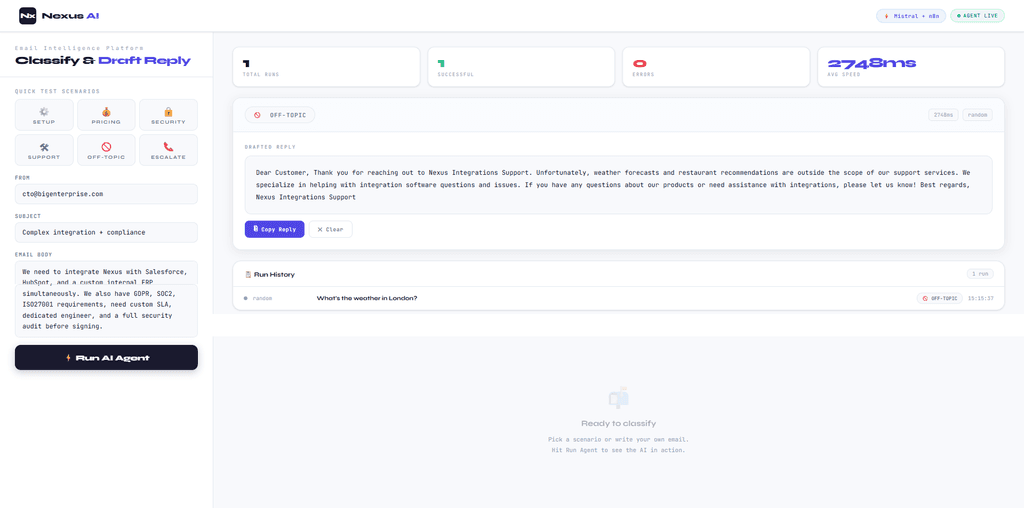Click the 'Ready to classify' text

click(x=618, y=423)
